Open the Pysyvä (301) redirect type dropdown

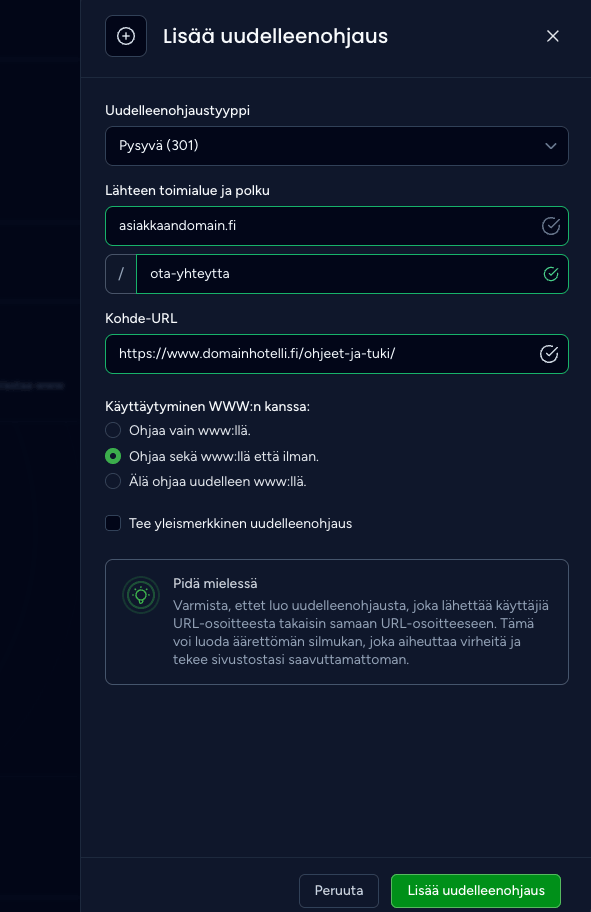click(337, 146)
